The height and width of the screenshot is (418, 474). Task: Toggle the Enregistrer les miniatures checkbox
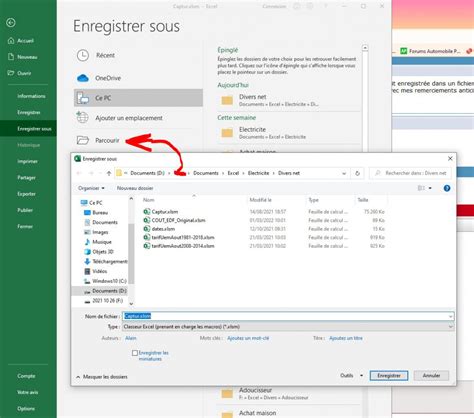(x=135, y=353)
